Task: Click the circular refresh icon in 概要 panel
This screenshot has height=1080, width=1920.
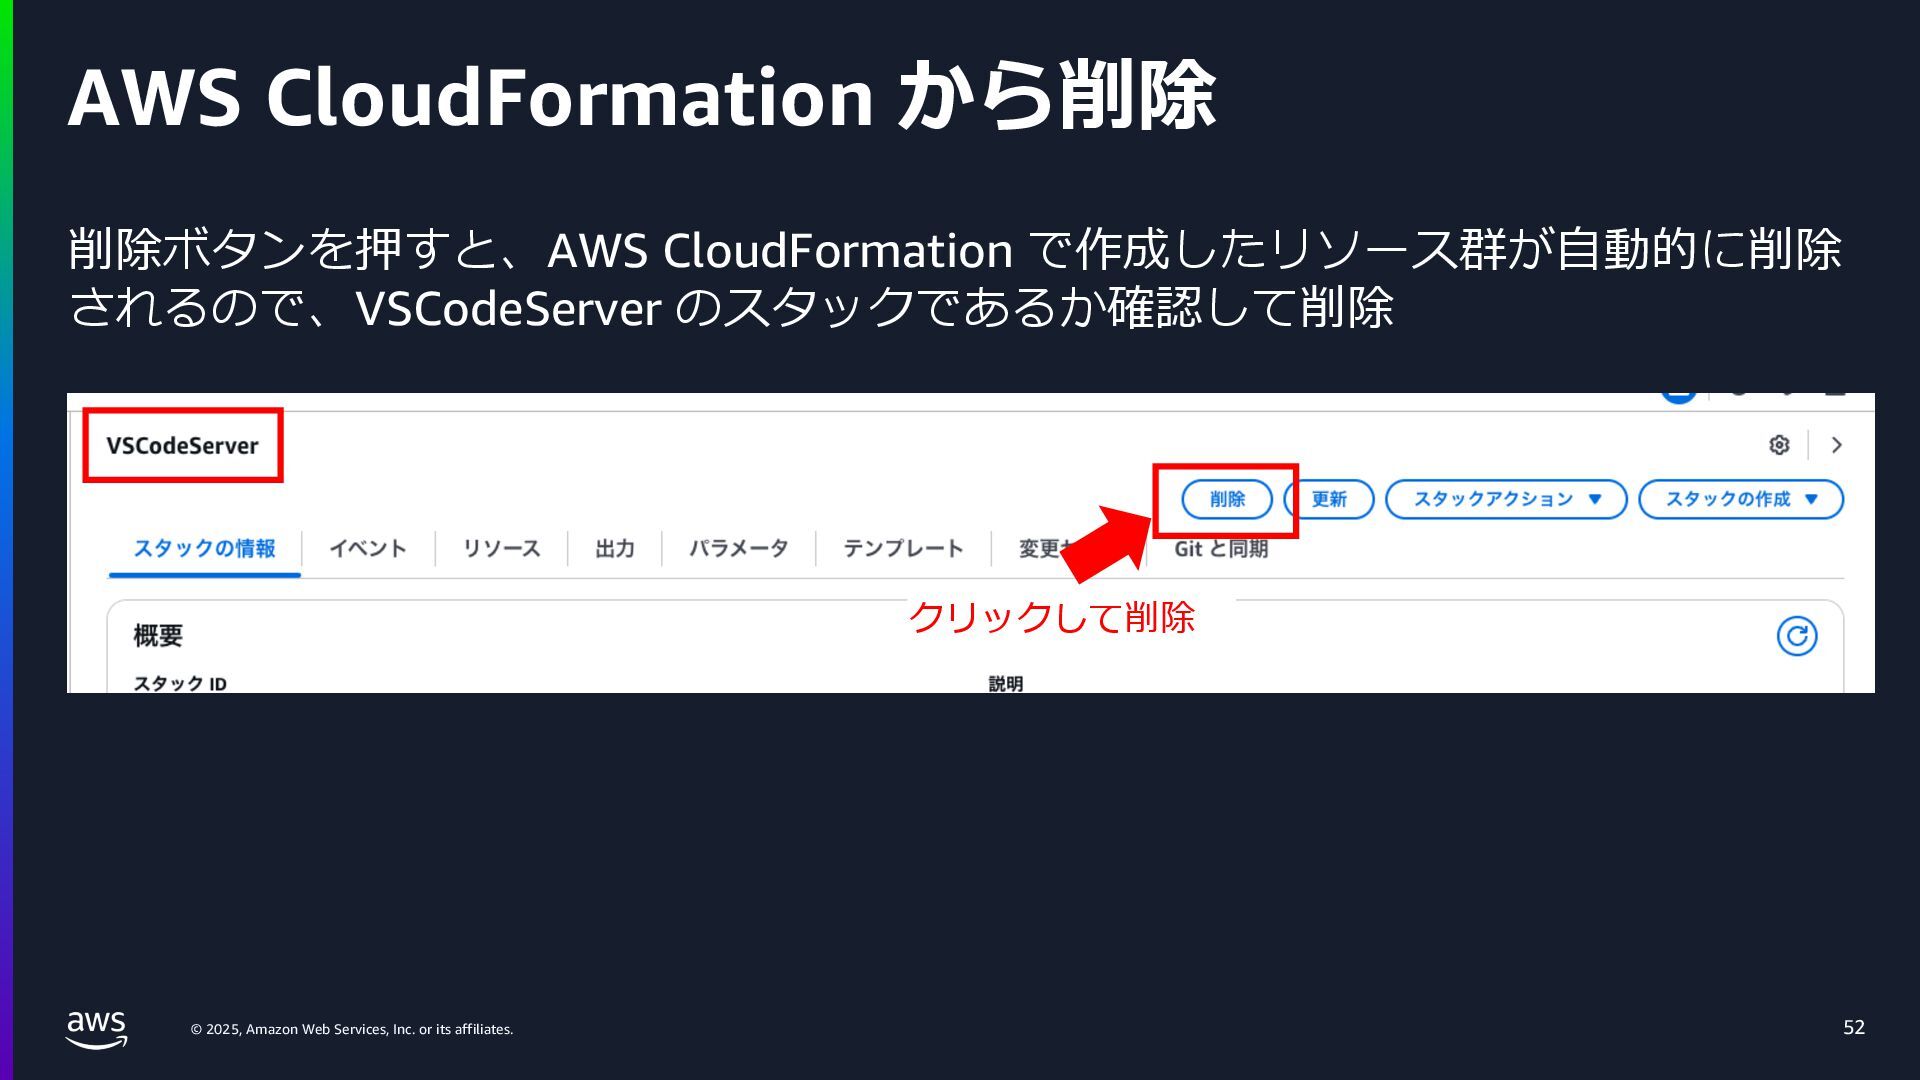Action: [1796, 636]
